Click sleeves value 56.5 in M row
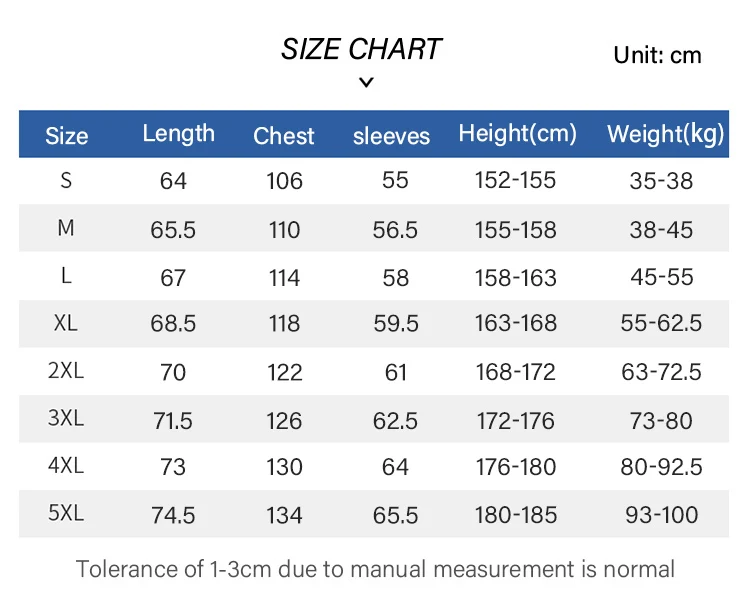Image resolution: width=750 pixels, height=600 pixels. 395,230
